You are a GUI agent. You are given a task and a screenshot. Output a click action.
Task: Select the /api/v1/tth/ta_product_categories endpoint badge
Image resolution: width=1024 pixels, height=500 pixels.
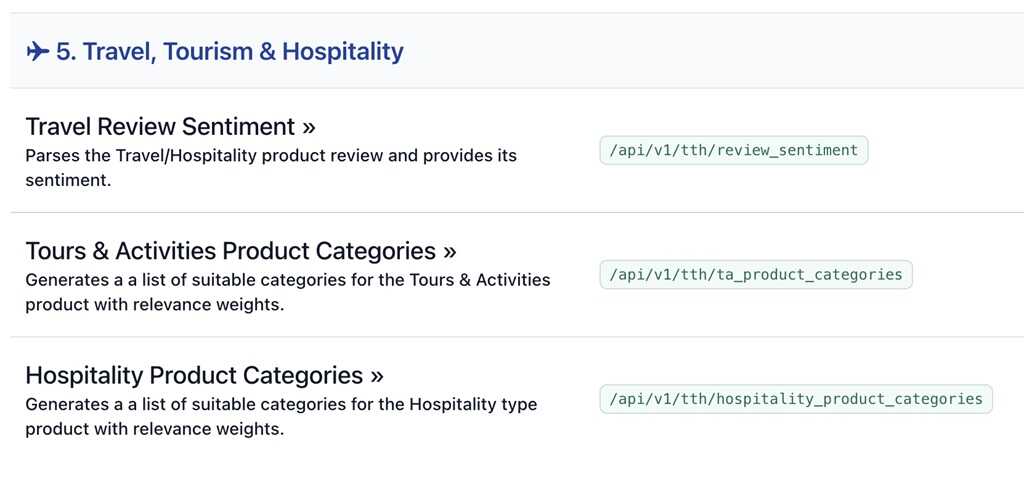click(x=755, y=275)
